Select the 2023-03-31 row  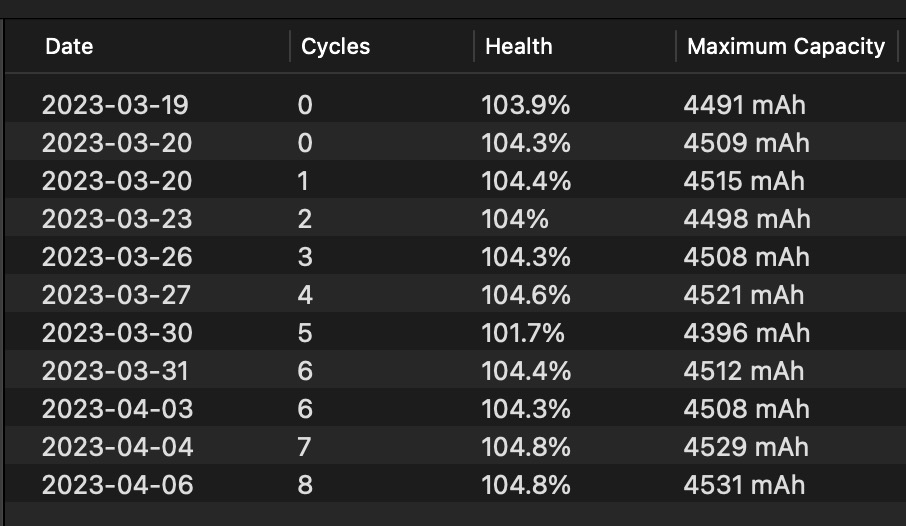(455, 371)
